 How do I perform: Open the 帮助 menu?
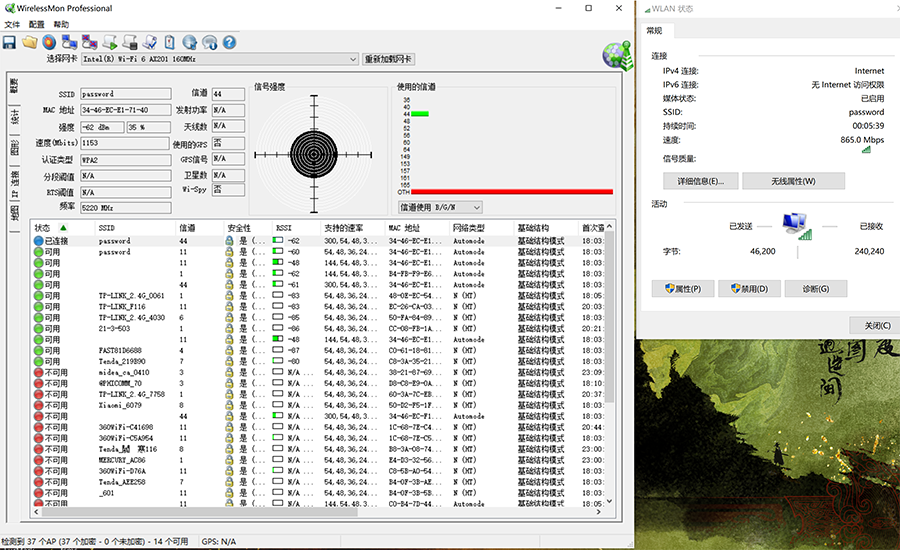(x=61, y=24)
